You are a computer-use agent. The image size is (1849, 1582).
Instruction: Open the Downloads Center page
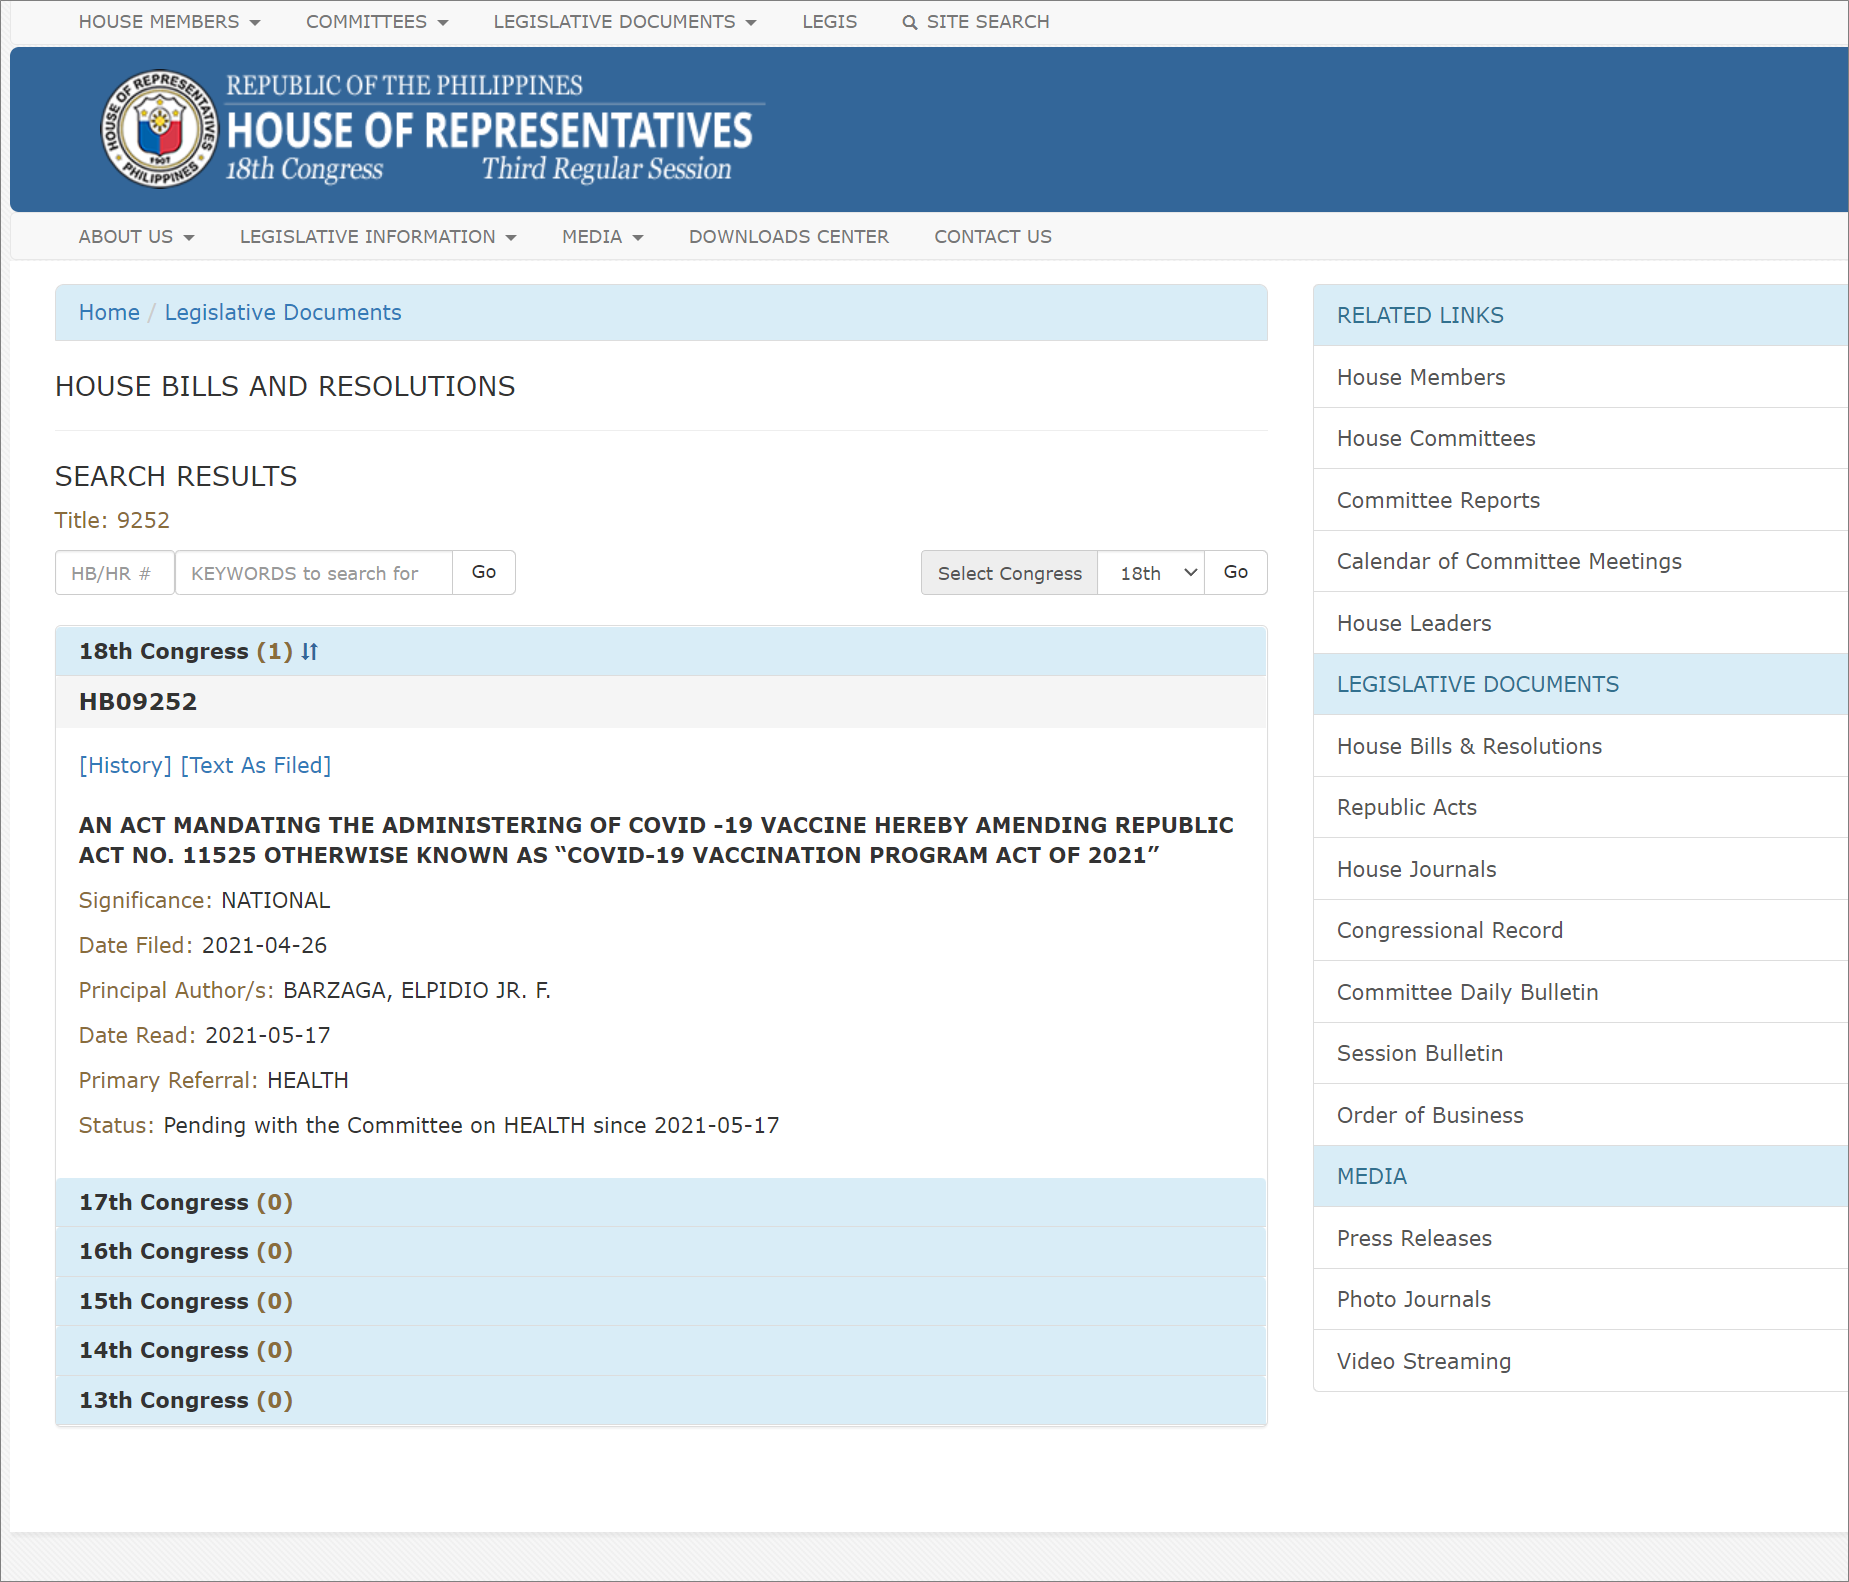(788, 237)
